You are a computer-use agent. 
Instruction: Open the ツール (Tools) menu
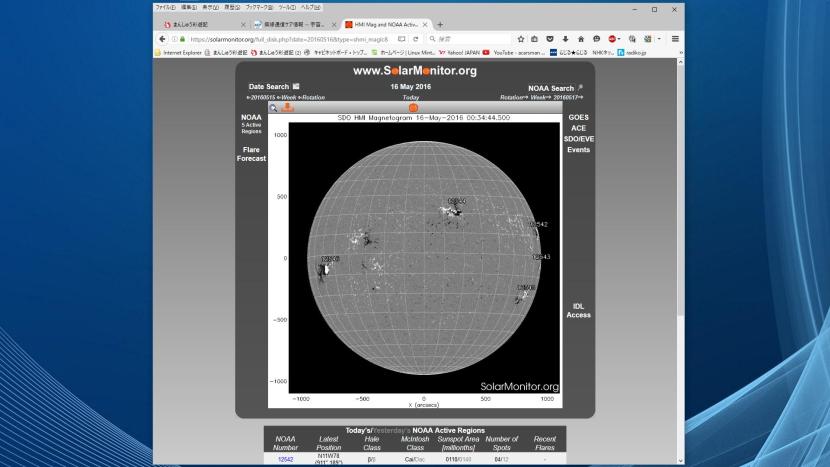pyautogui.click(x=287, y=7)
